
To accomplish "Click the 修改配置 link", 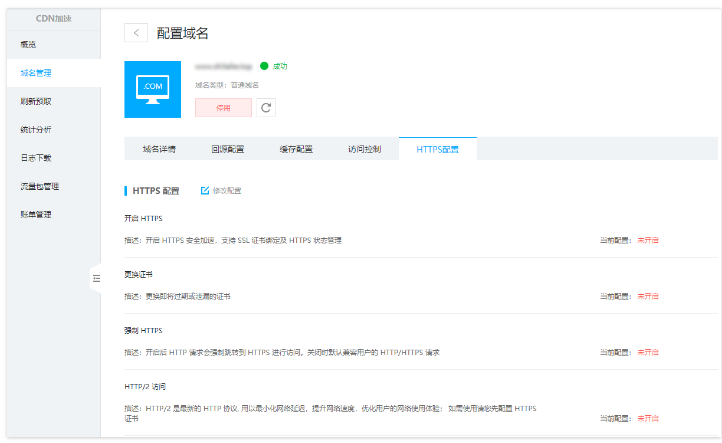I will click(x=227, y=191).
